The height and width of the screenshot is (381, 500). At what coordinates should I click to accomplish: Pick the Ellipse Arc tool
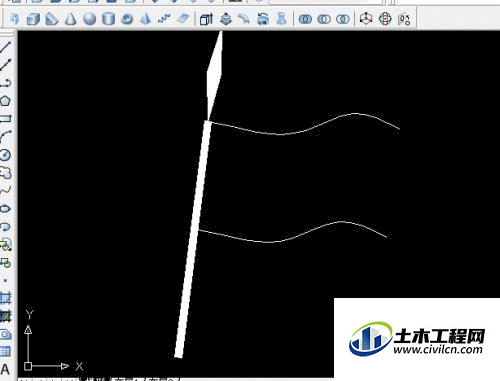pos(6,227)
